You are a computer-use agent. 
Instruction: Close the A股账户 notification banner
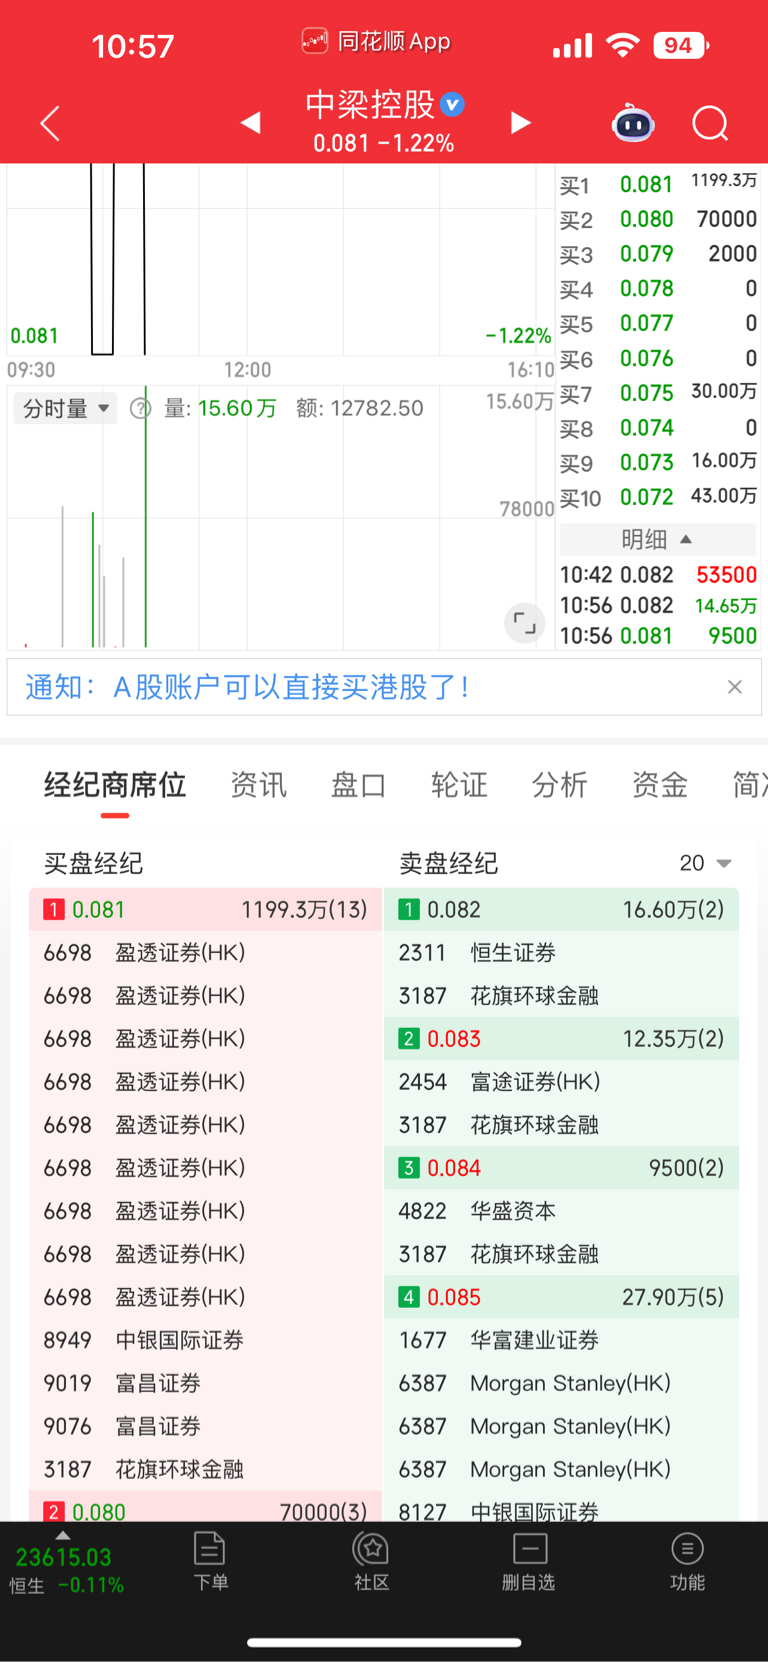[x=735, y=687]
